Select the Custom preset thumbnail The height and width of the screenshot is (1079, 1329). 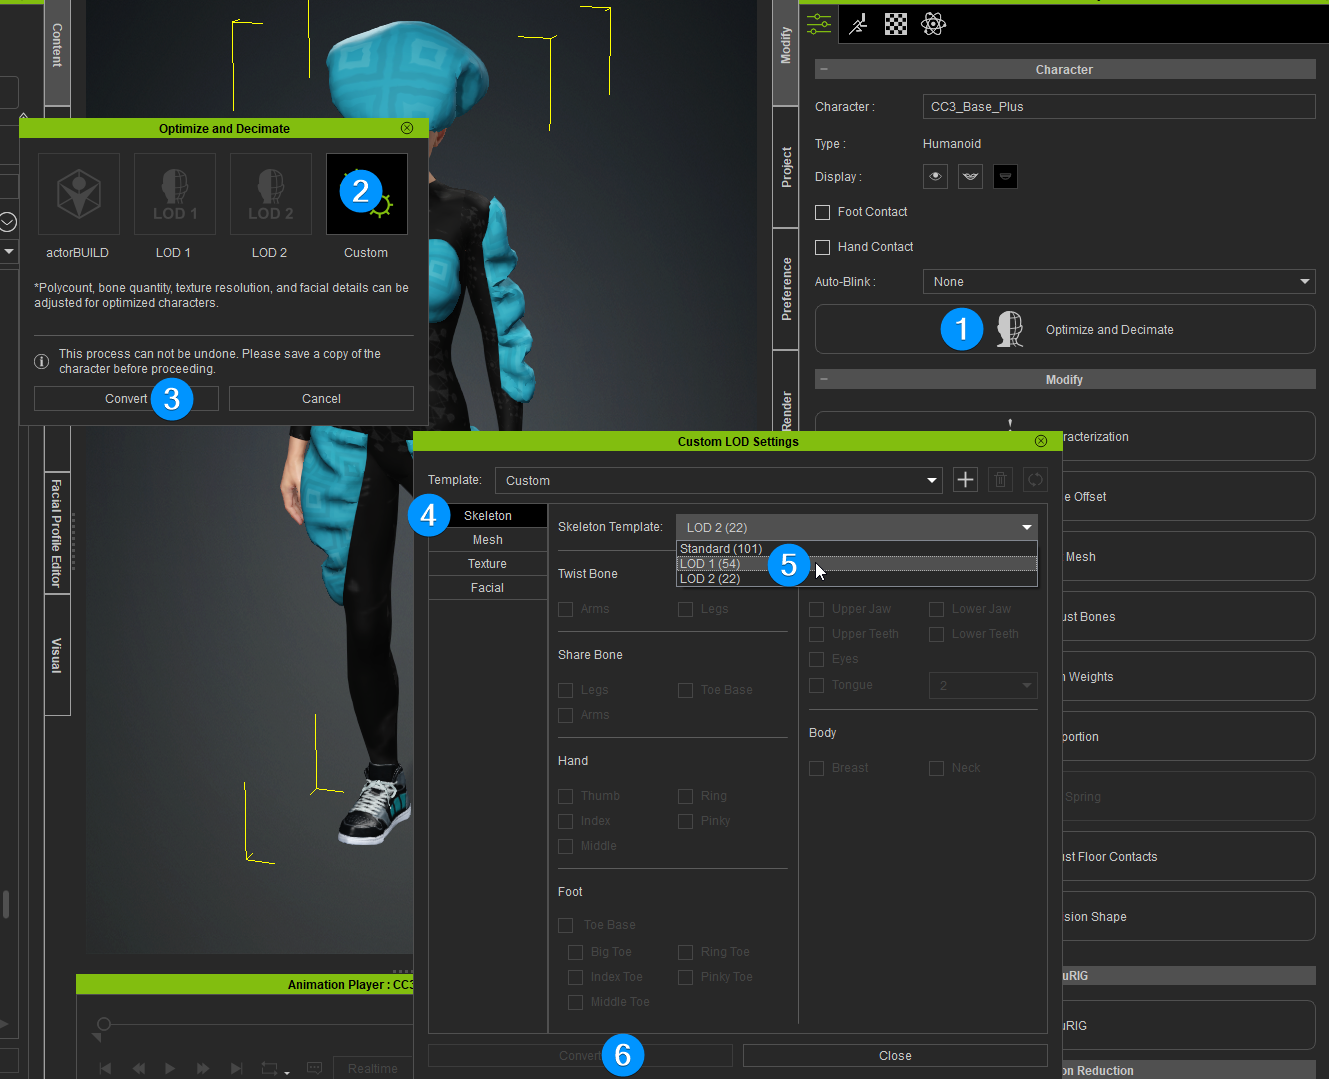point(366,194)
